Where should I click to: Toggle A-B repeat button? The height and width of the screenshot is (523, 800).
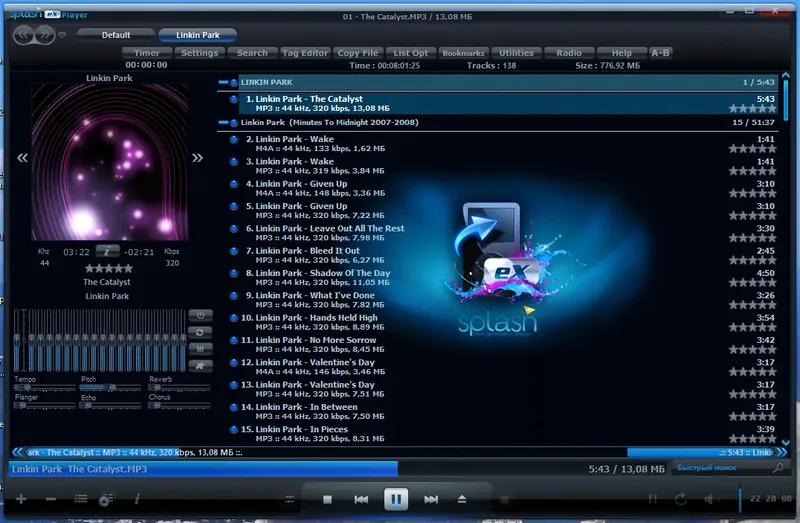click(660, 53)
